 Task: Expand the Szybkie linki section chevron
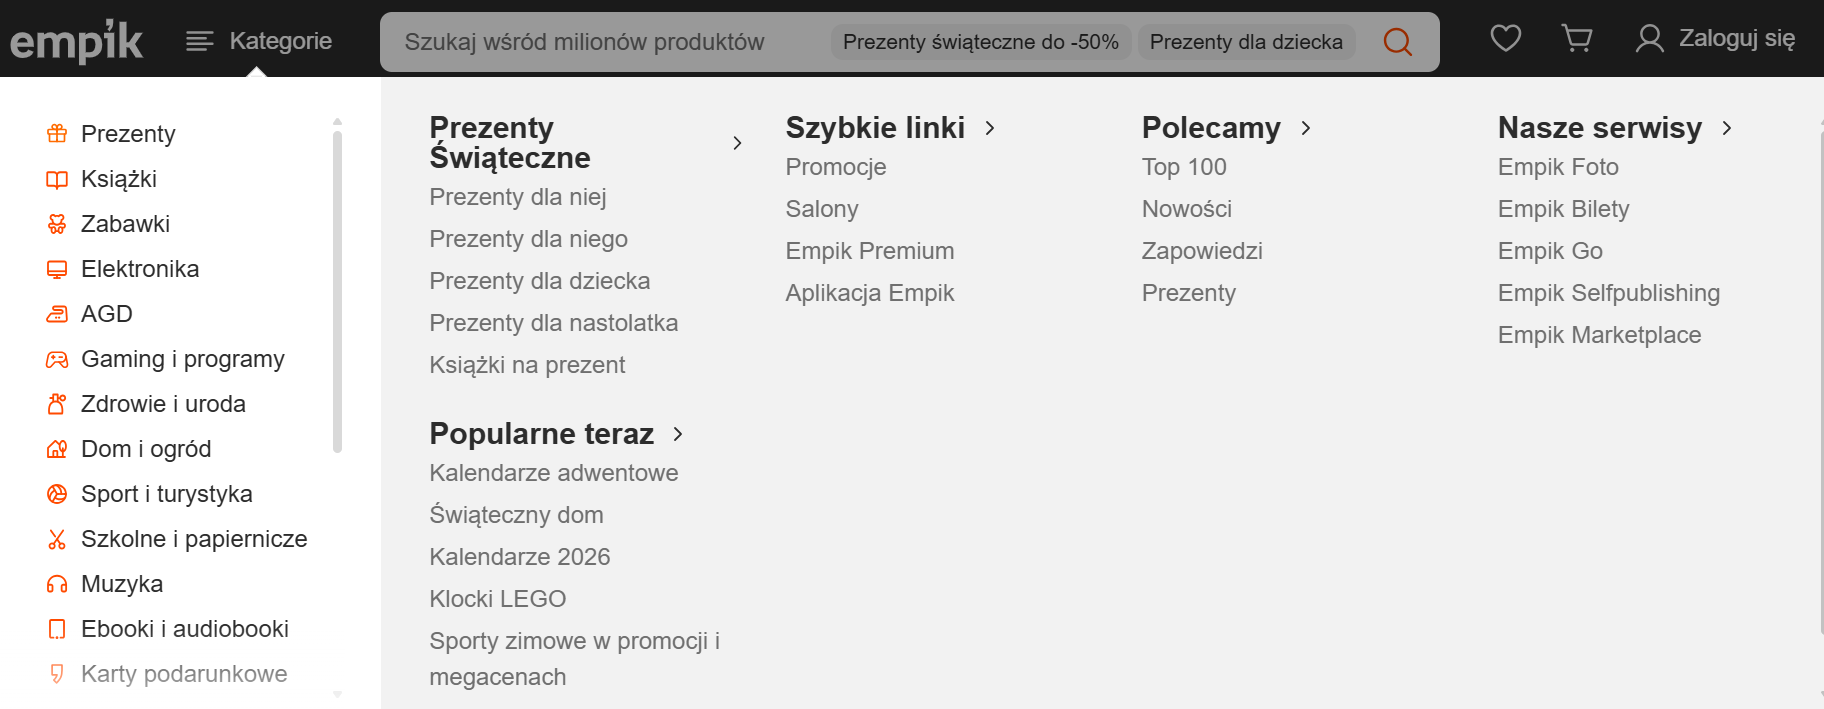pyautogui.click(x=991, y=128)
